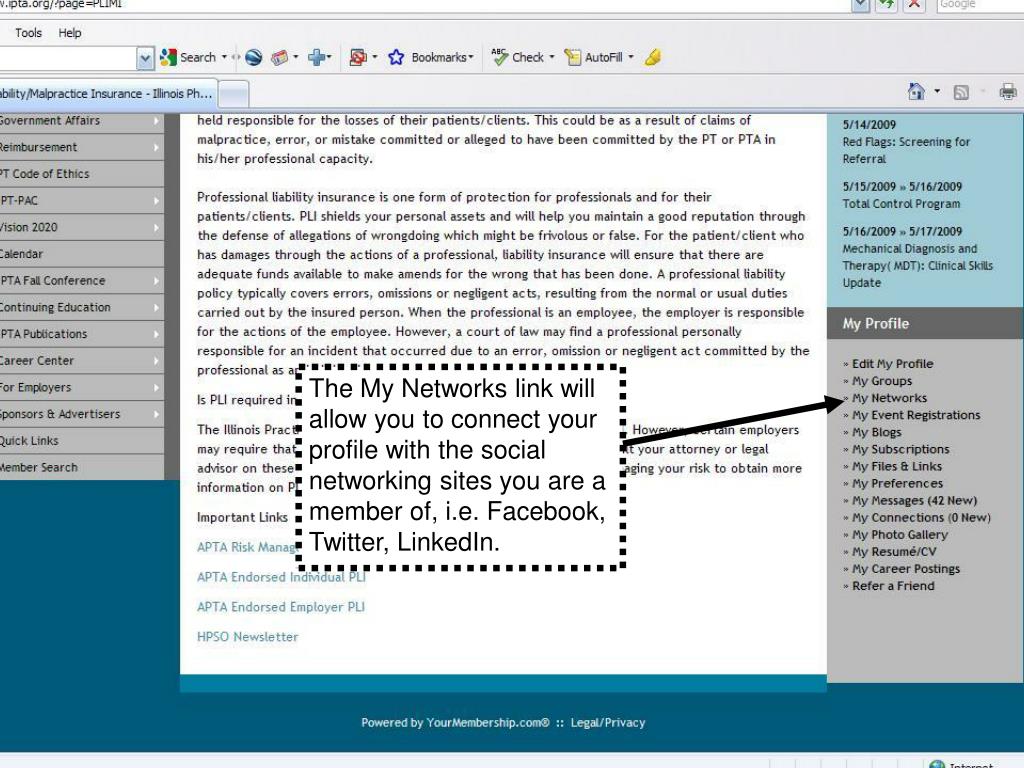This screenshot has height=768, width=1024.
Task: Open the Vision 2020 sidebar item
Action: click(82, 227)
